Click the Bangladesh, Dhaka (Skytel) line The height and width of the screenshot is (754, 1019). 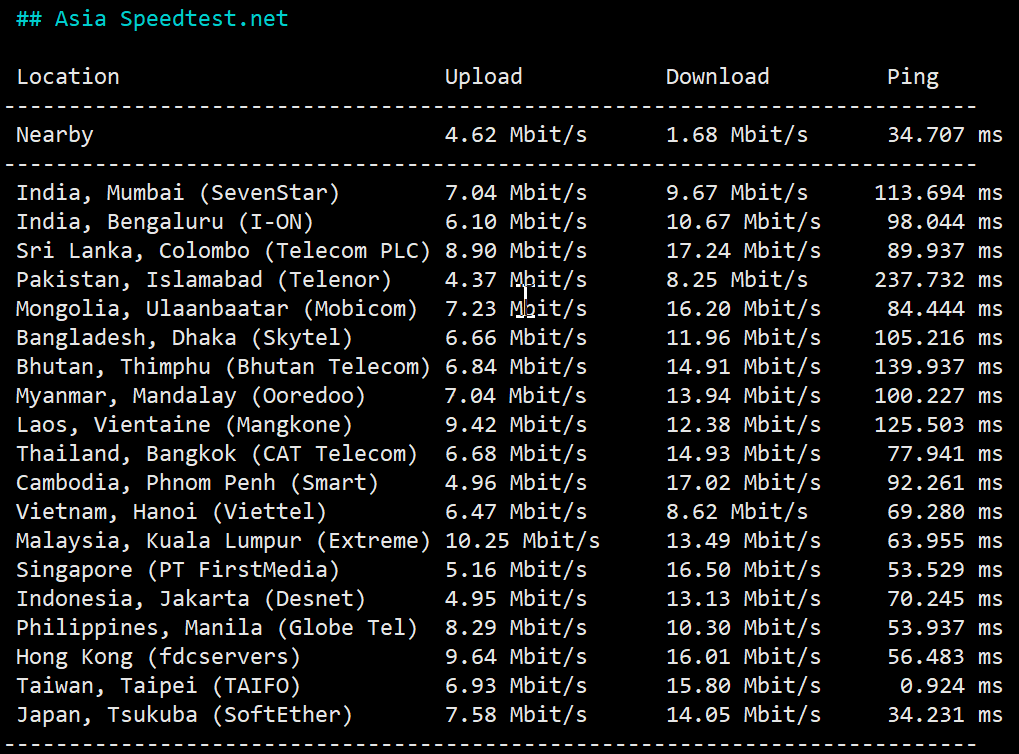tap(509, 338)
